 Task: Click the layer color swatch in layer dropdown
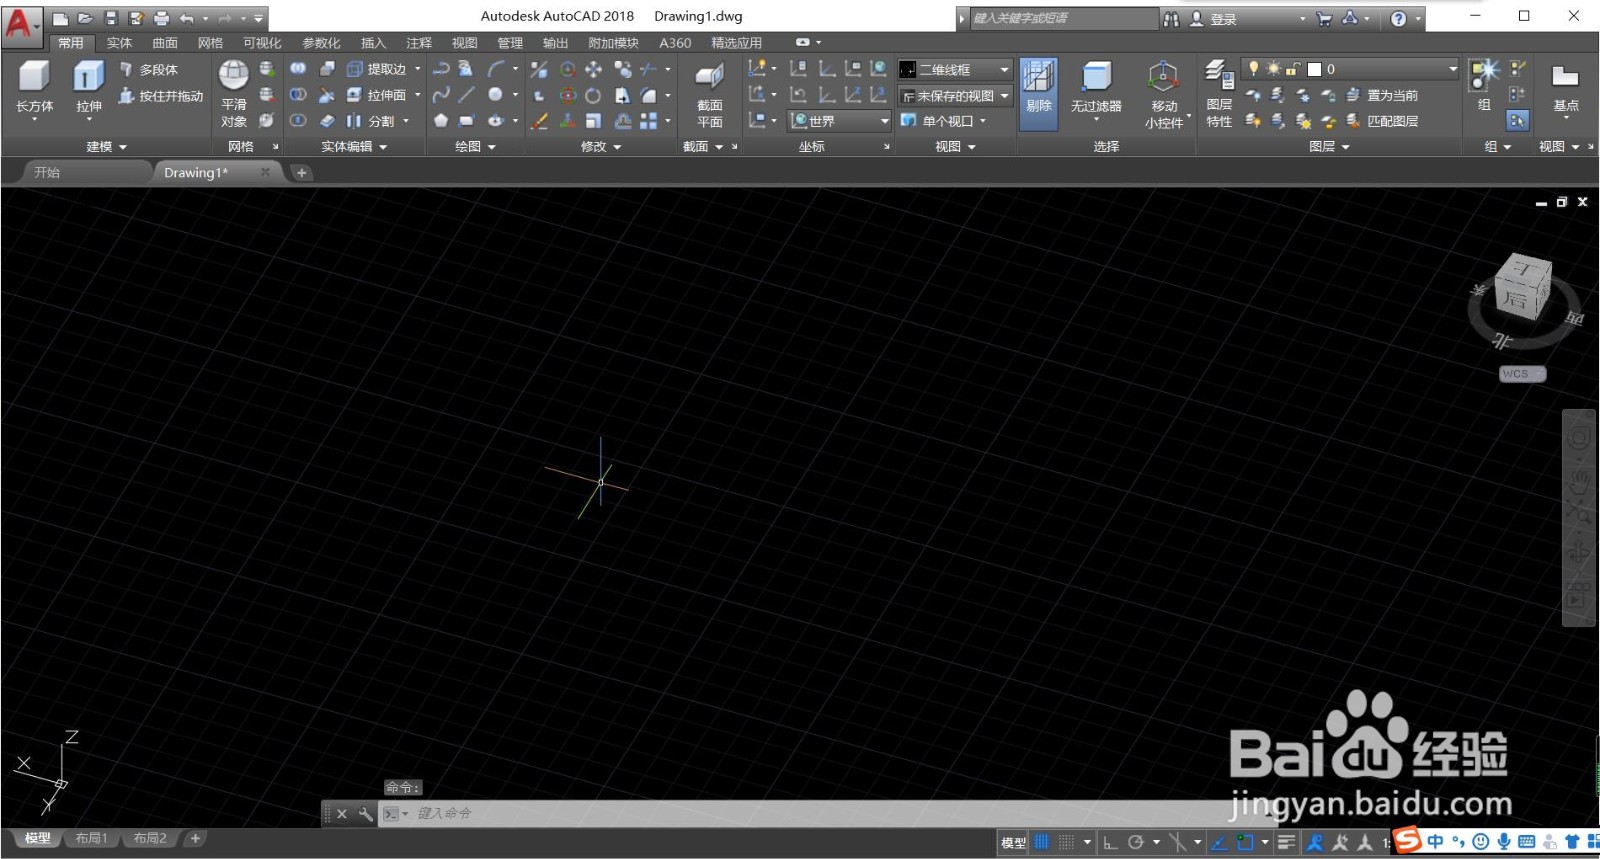click(1314, 69)
